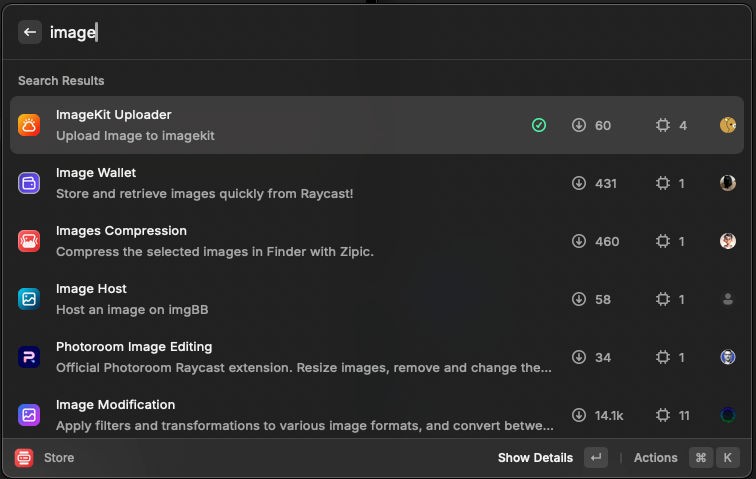
Task: Click the commands icon for Image Host
Action: 663,299
